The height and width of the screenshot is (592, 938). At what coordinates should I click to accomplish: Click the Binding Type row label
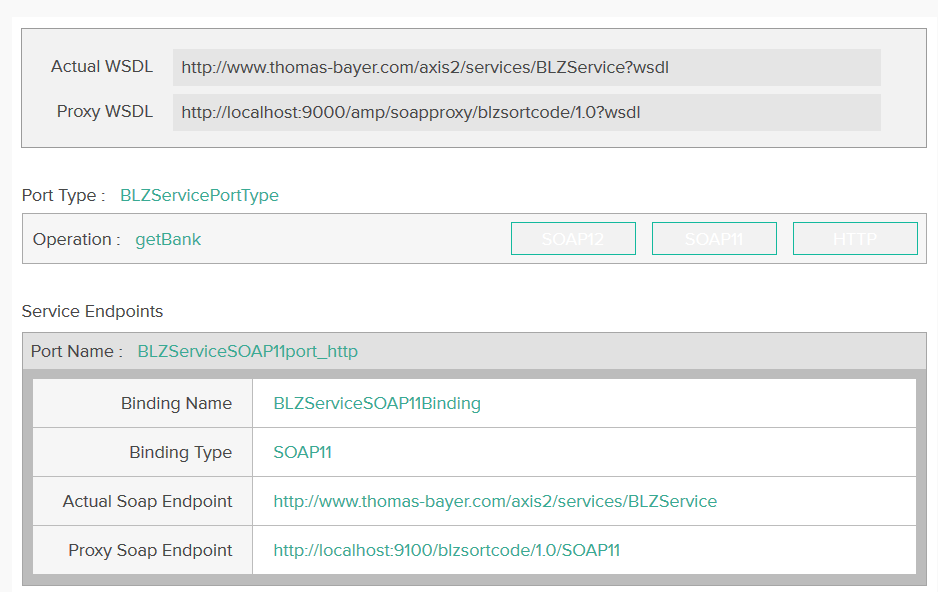point(180,453)
